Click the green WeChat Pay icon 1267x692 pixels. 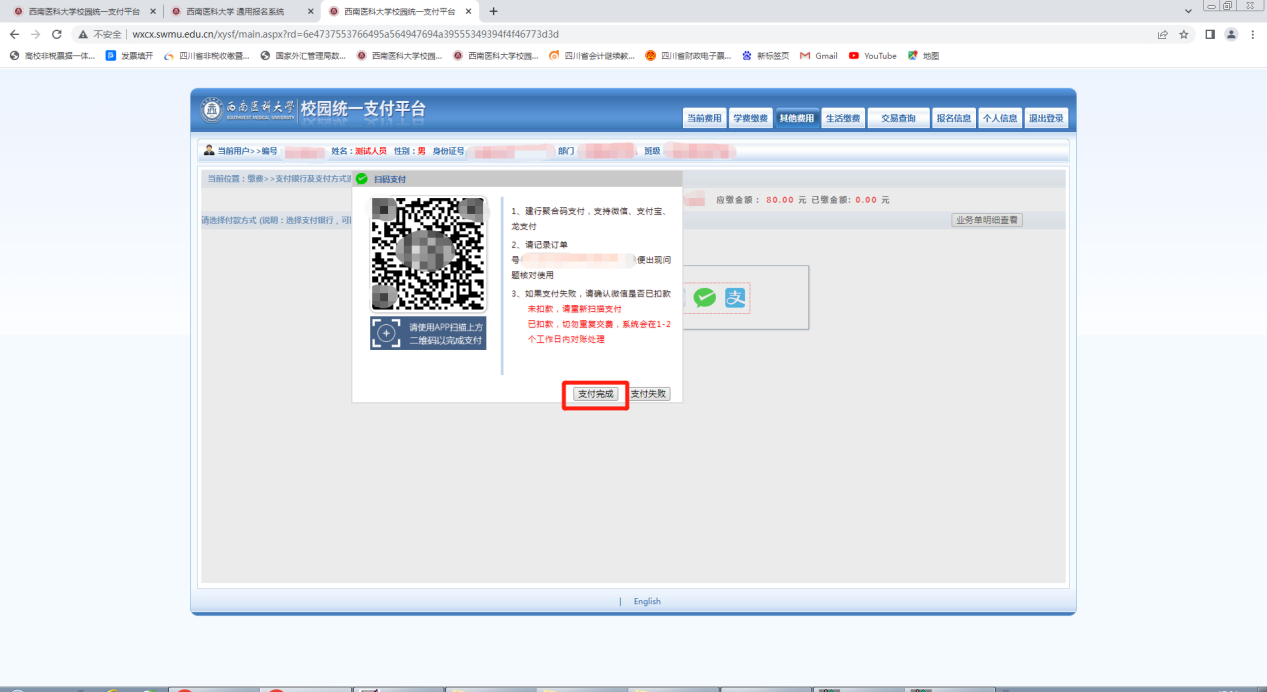tap(706, 297)
